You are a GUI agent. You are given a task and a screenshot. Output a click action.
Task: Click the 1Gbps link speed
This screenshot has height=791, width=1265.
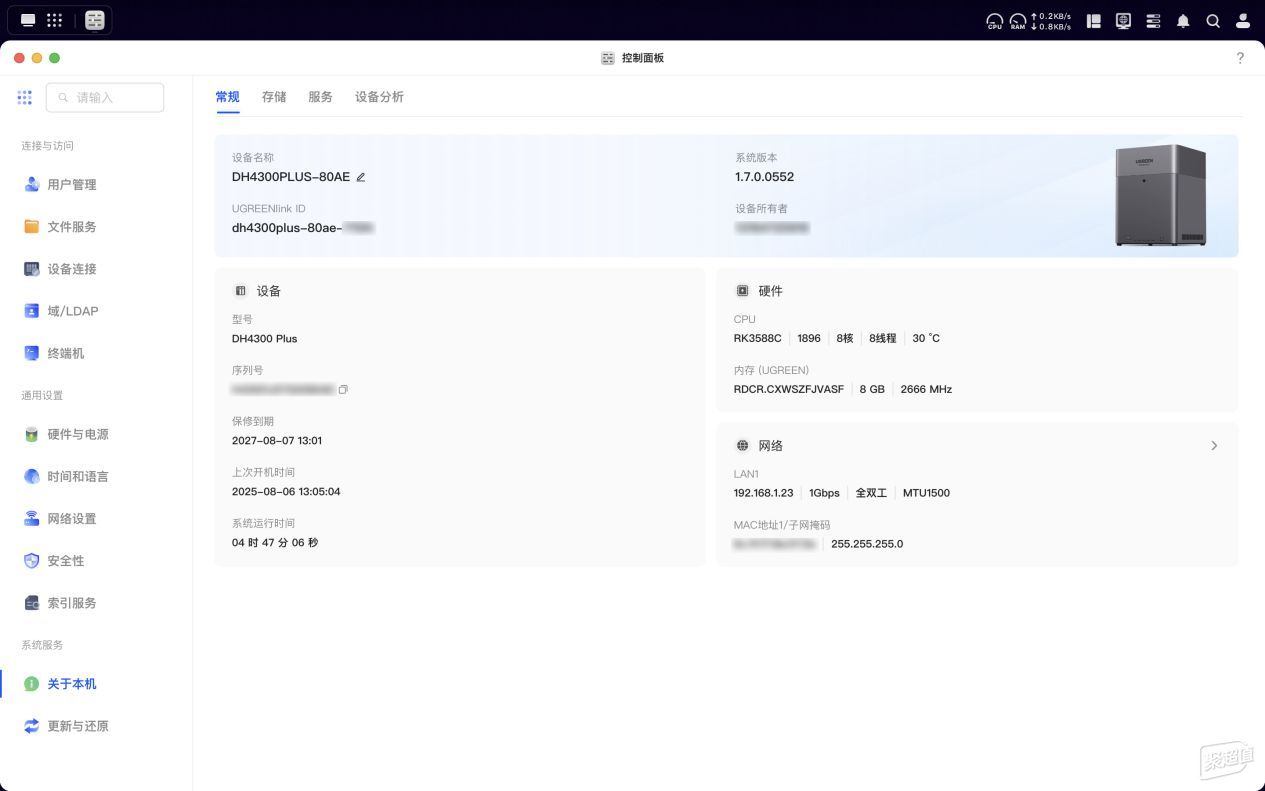(x=824, y=493)
